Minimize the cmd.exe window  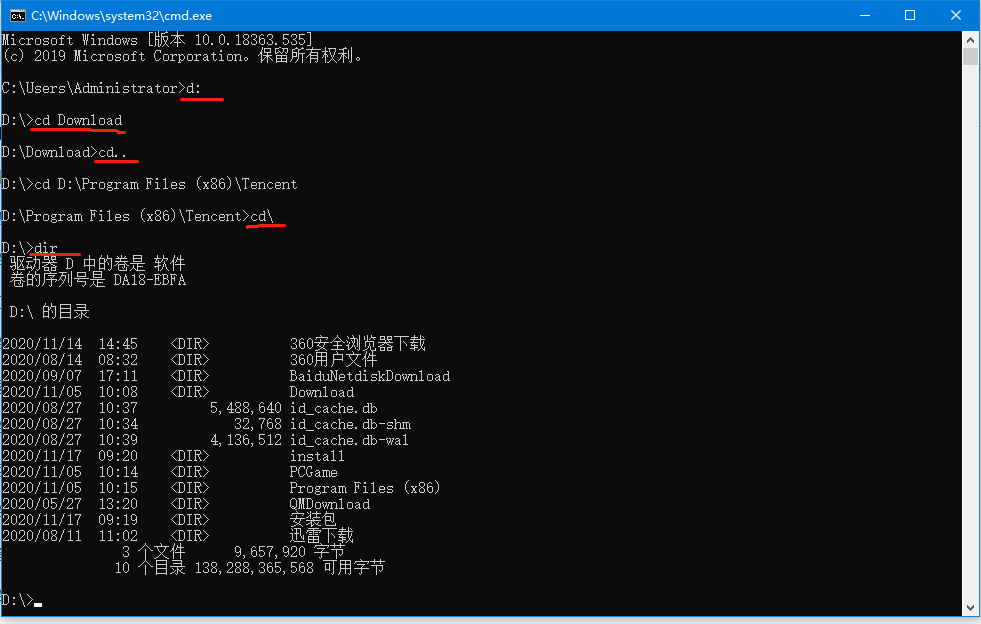tap(865, 15)
